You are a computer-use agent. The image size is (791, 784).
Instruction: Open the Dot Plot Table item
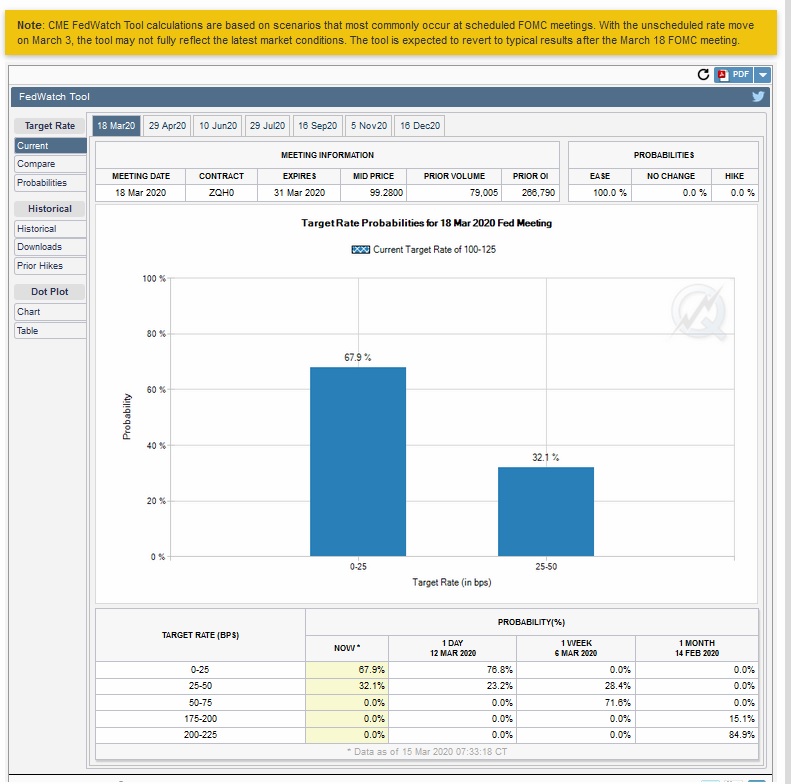point(50,330)
